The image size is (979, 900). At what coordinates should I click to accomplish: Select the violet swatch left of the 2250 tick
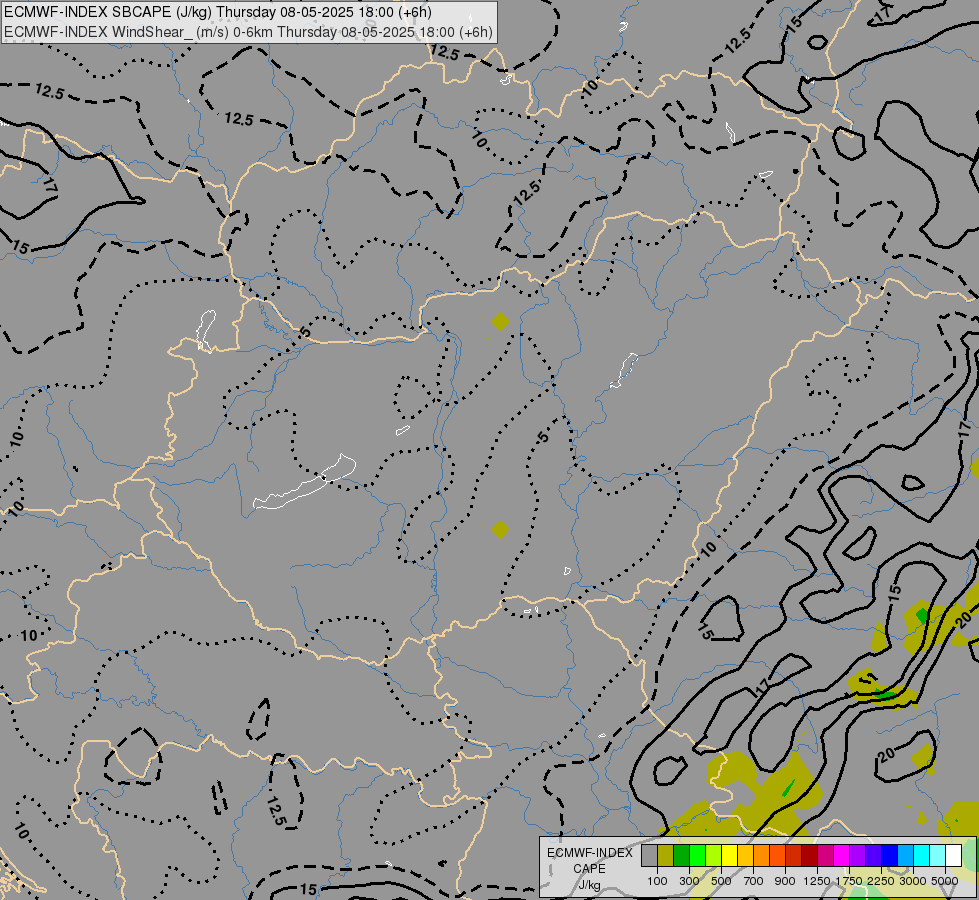(873, 856)
